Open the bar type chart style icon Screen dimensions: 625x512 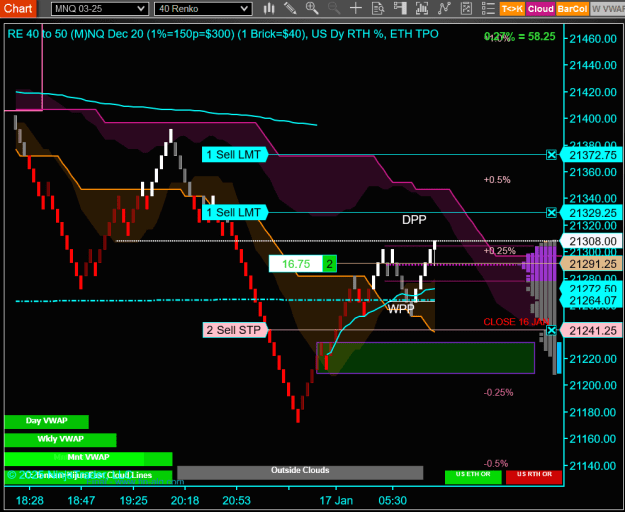(x=269, y=8)
